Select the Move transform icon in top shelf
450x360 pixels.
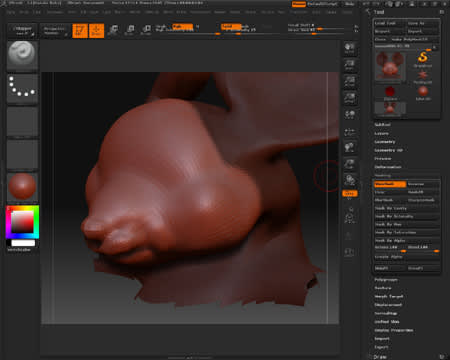pyautogui.click(x=114, y=30)
